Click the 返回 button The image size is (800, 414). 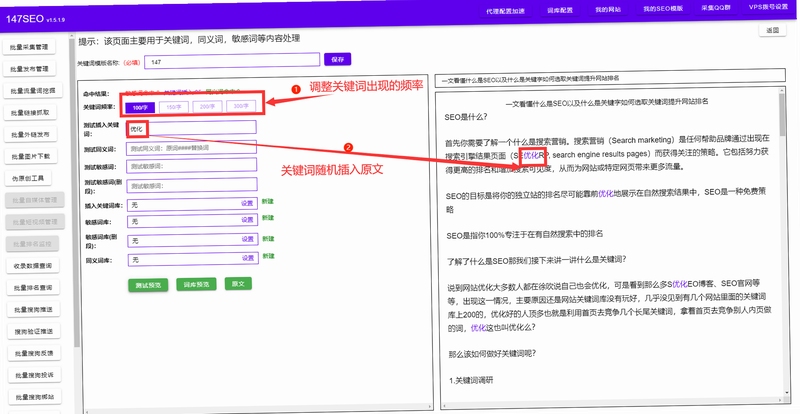click(x=772, y=30)
